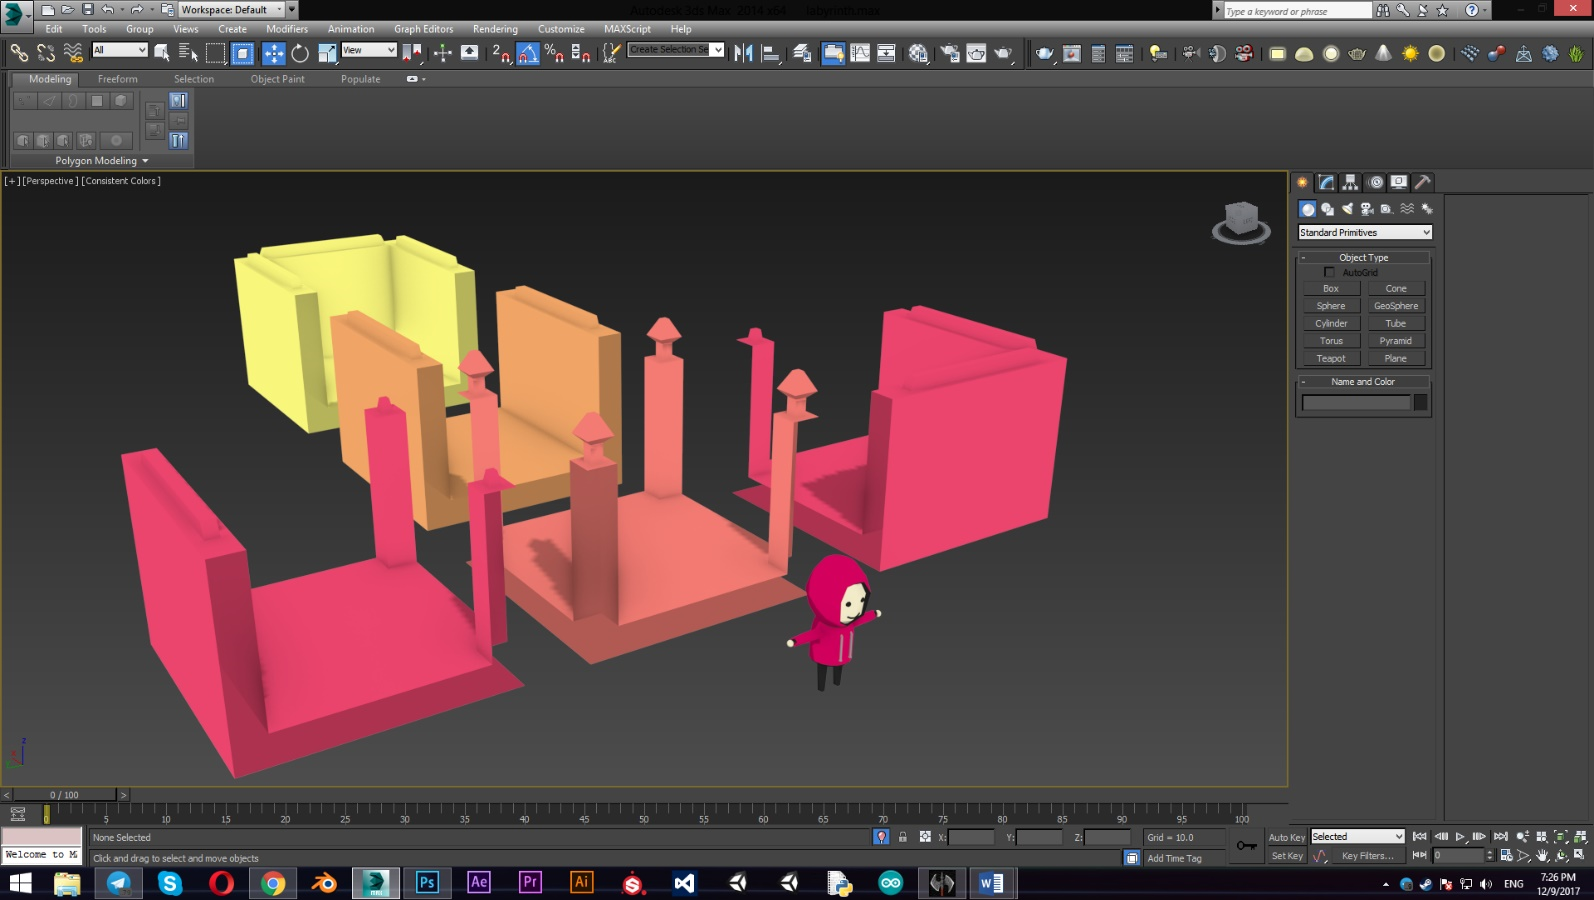Click the Select and Link chain icon
Viewport: 1594px width, 900px height.
[x=19, y=53]
